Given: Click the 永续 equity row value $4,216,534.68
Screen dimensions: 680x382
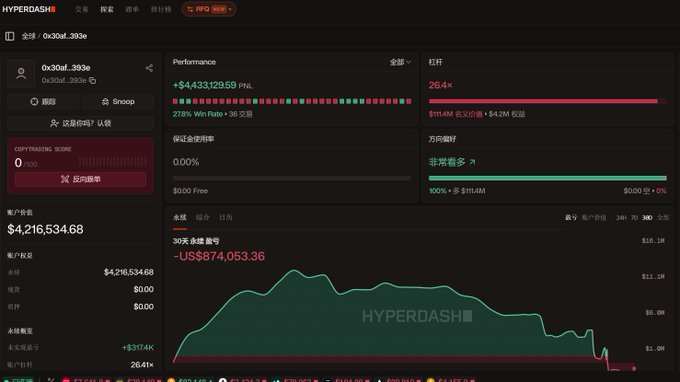Looking at the screenshot, I should pos(128,272).
